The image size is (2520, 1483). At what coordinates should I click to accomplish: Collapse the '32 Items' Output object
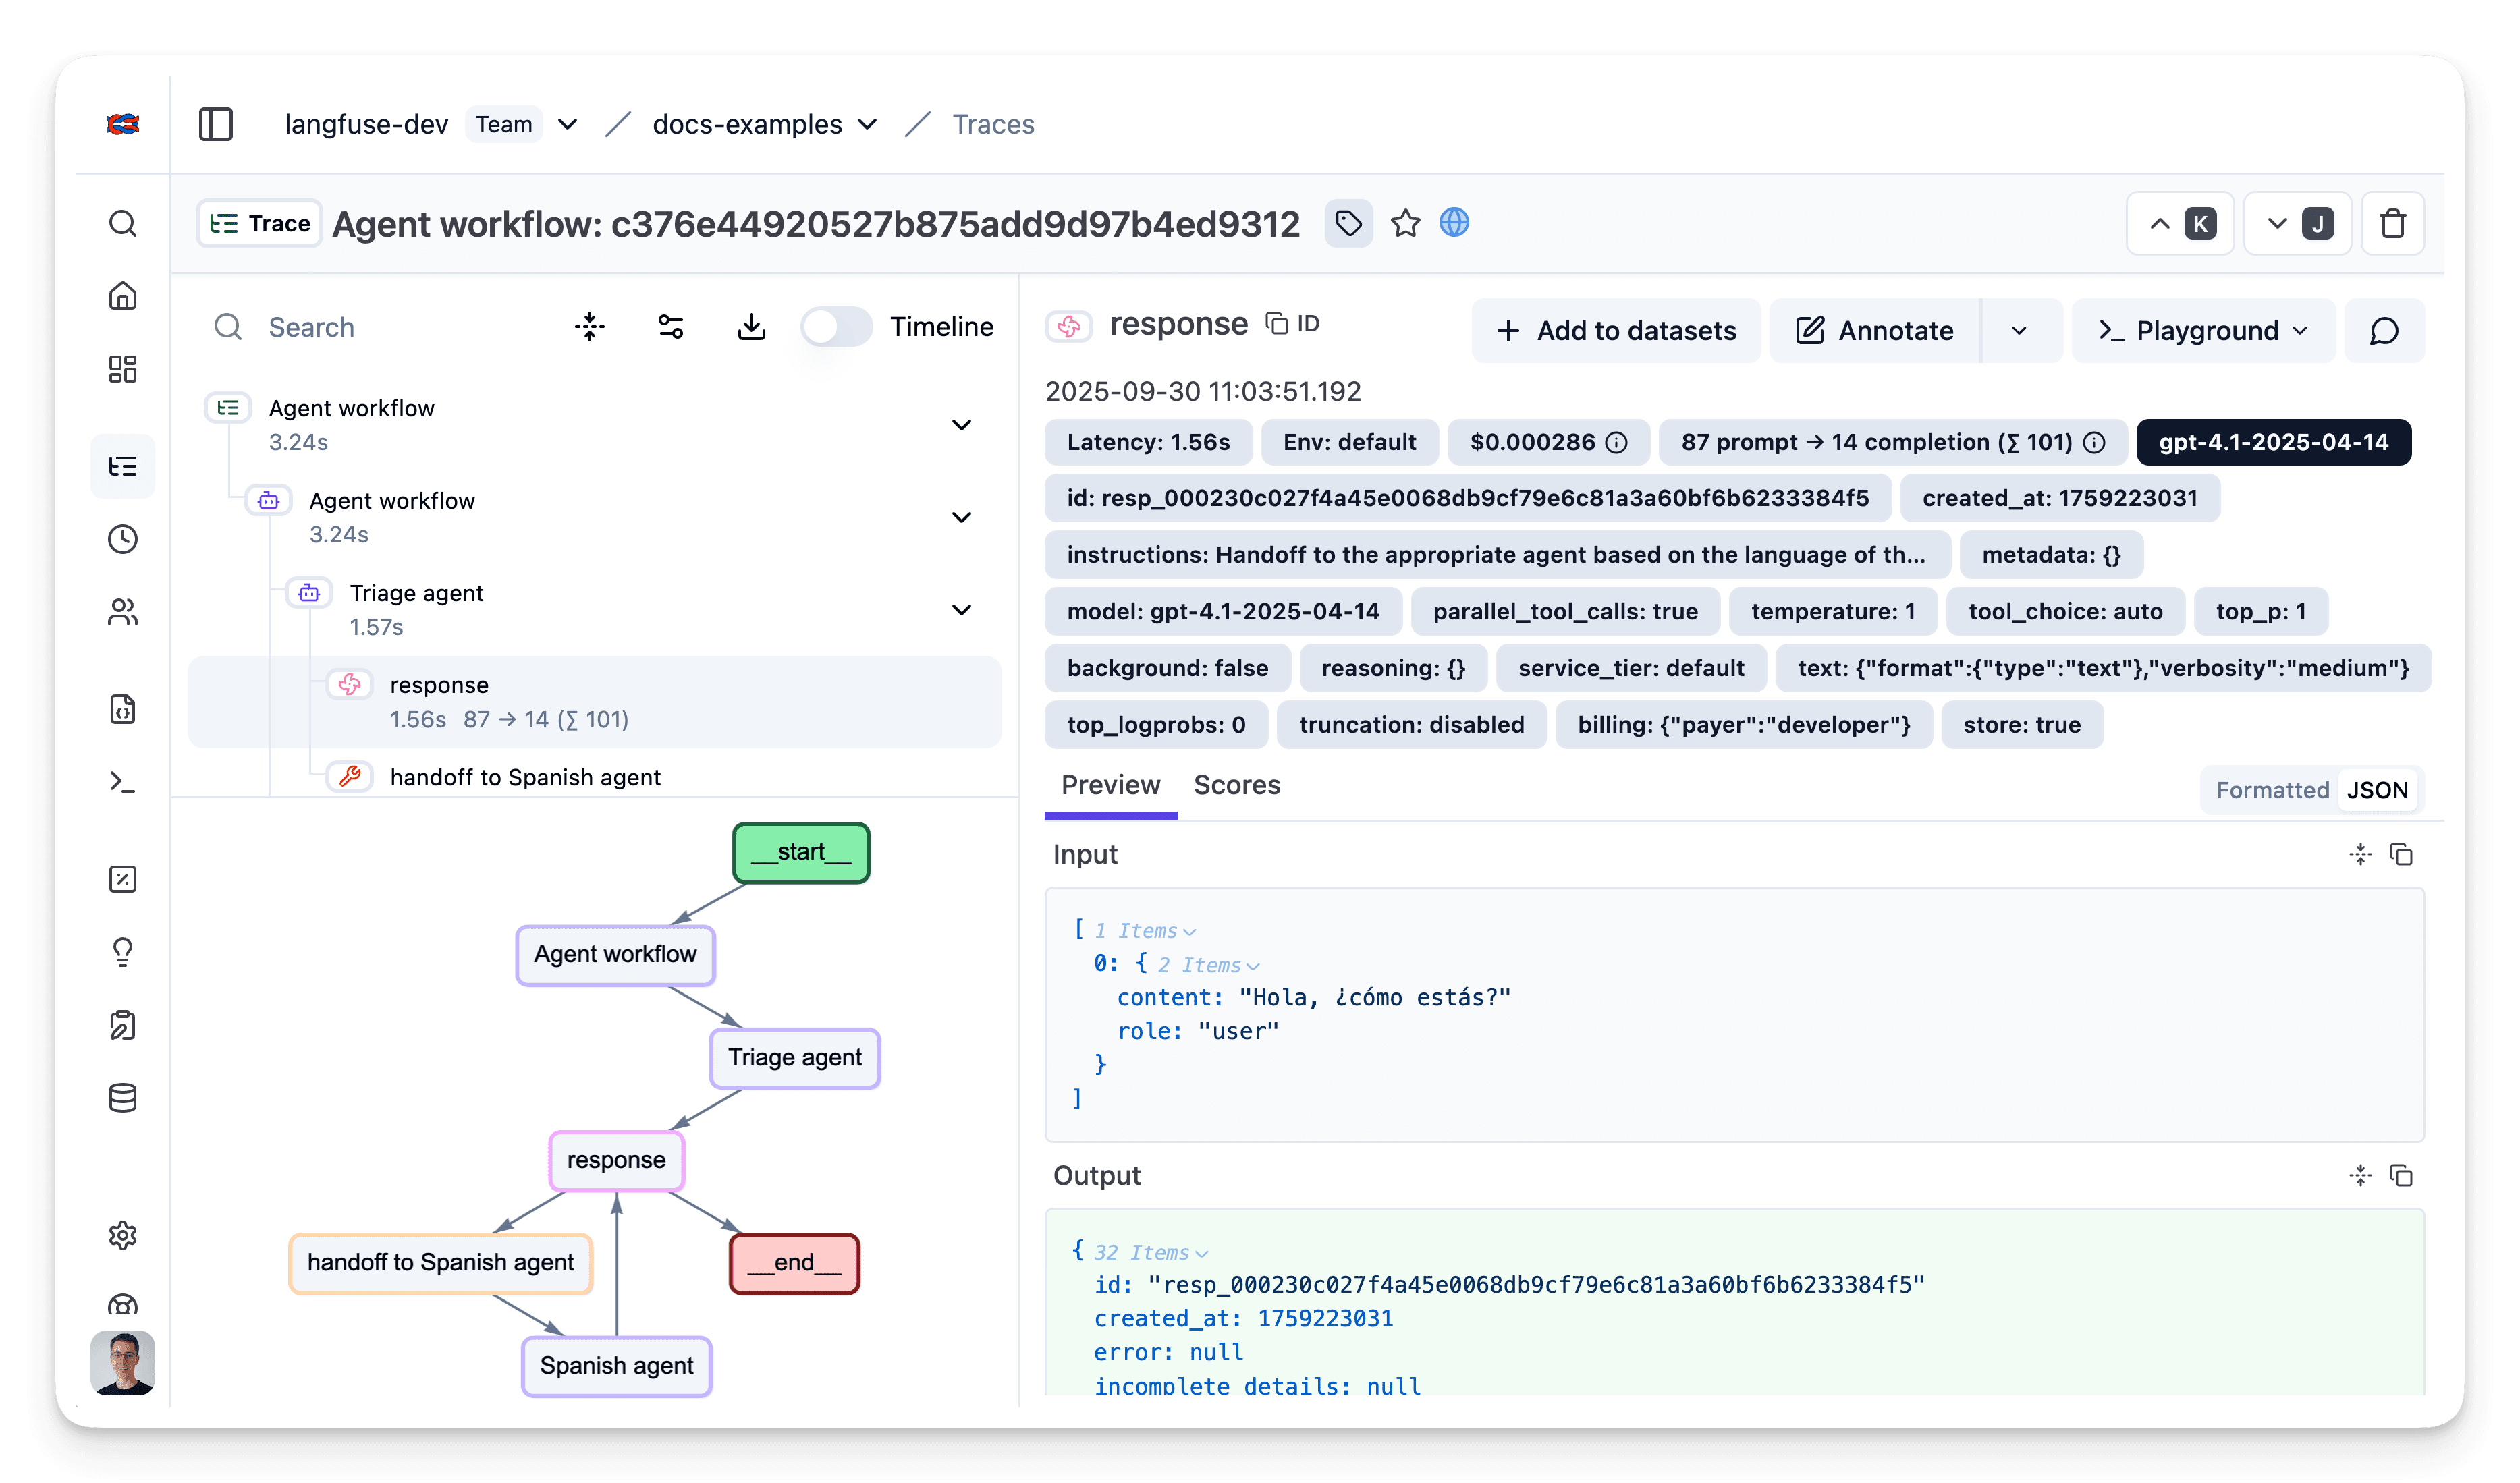click(x=1151, y=1252)
